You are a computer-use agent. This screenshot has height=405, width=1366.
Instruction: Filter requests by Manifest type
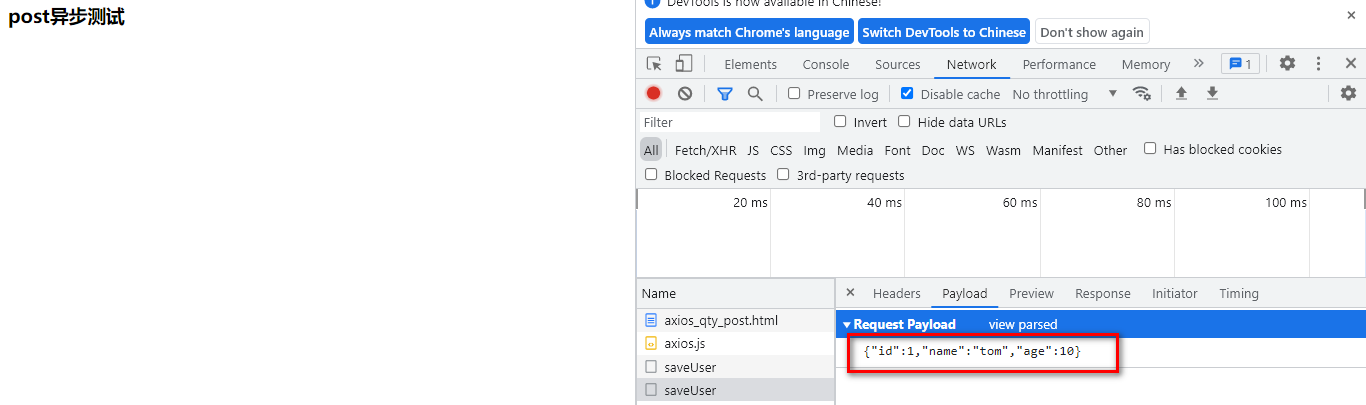click(x=1057, y=150)
